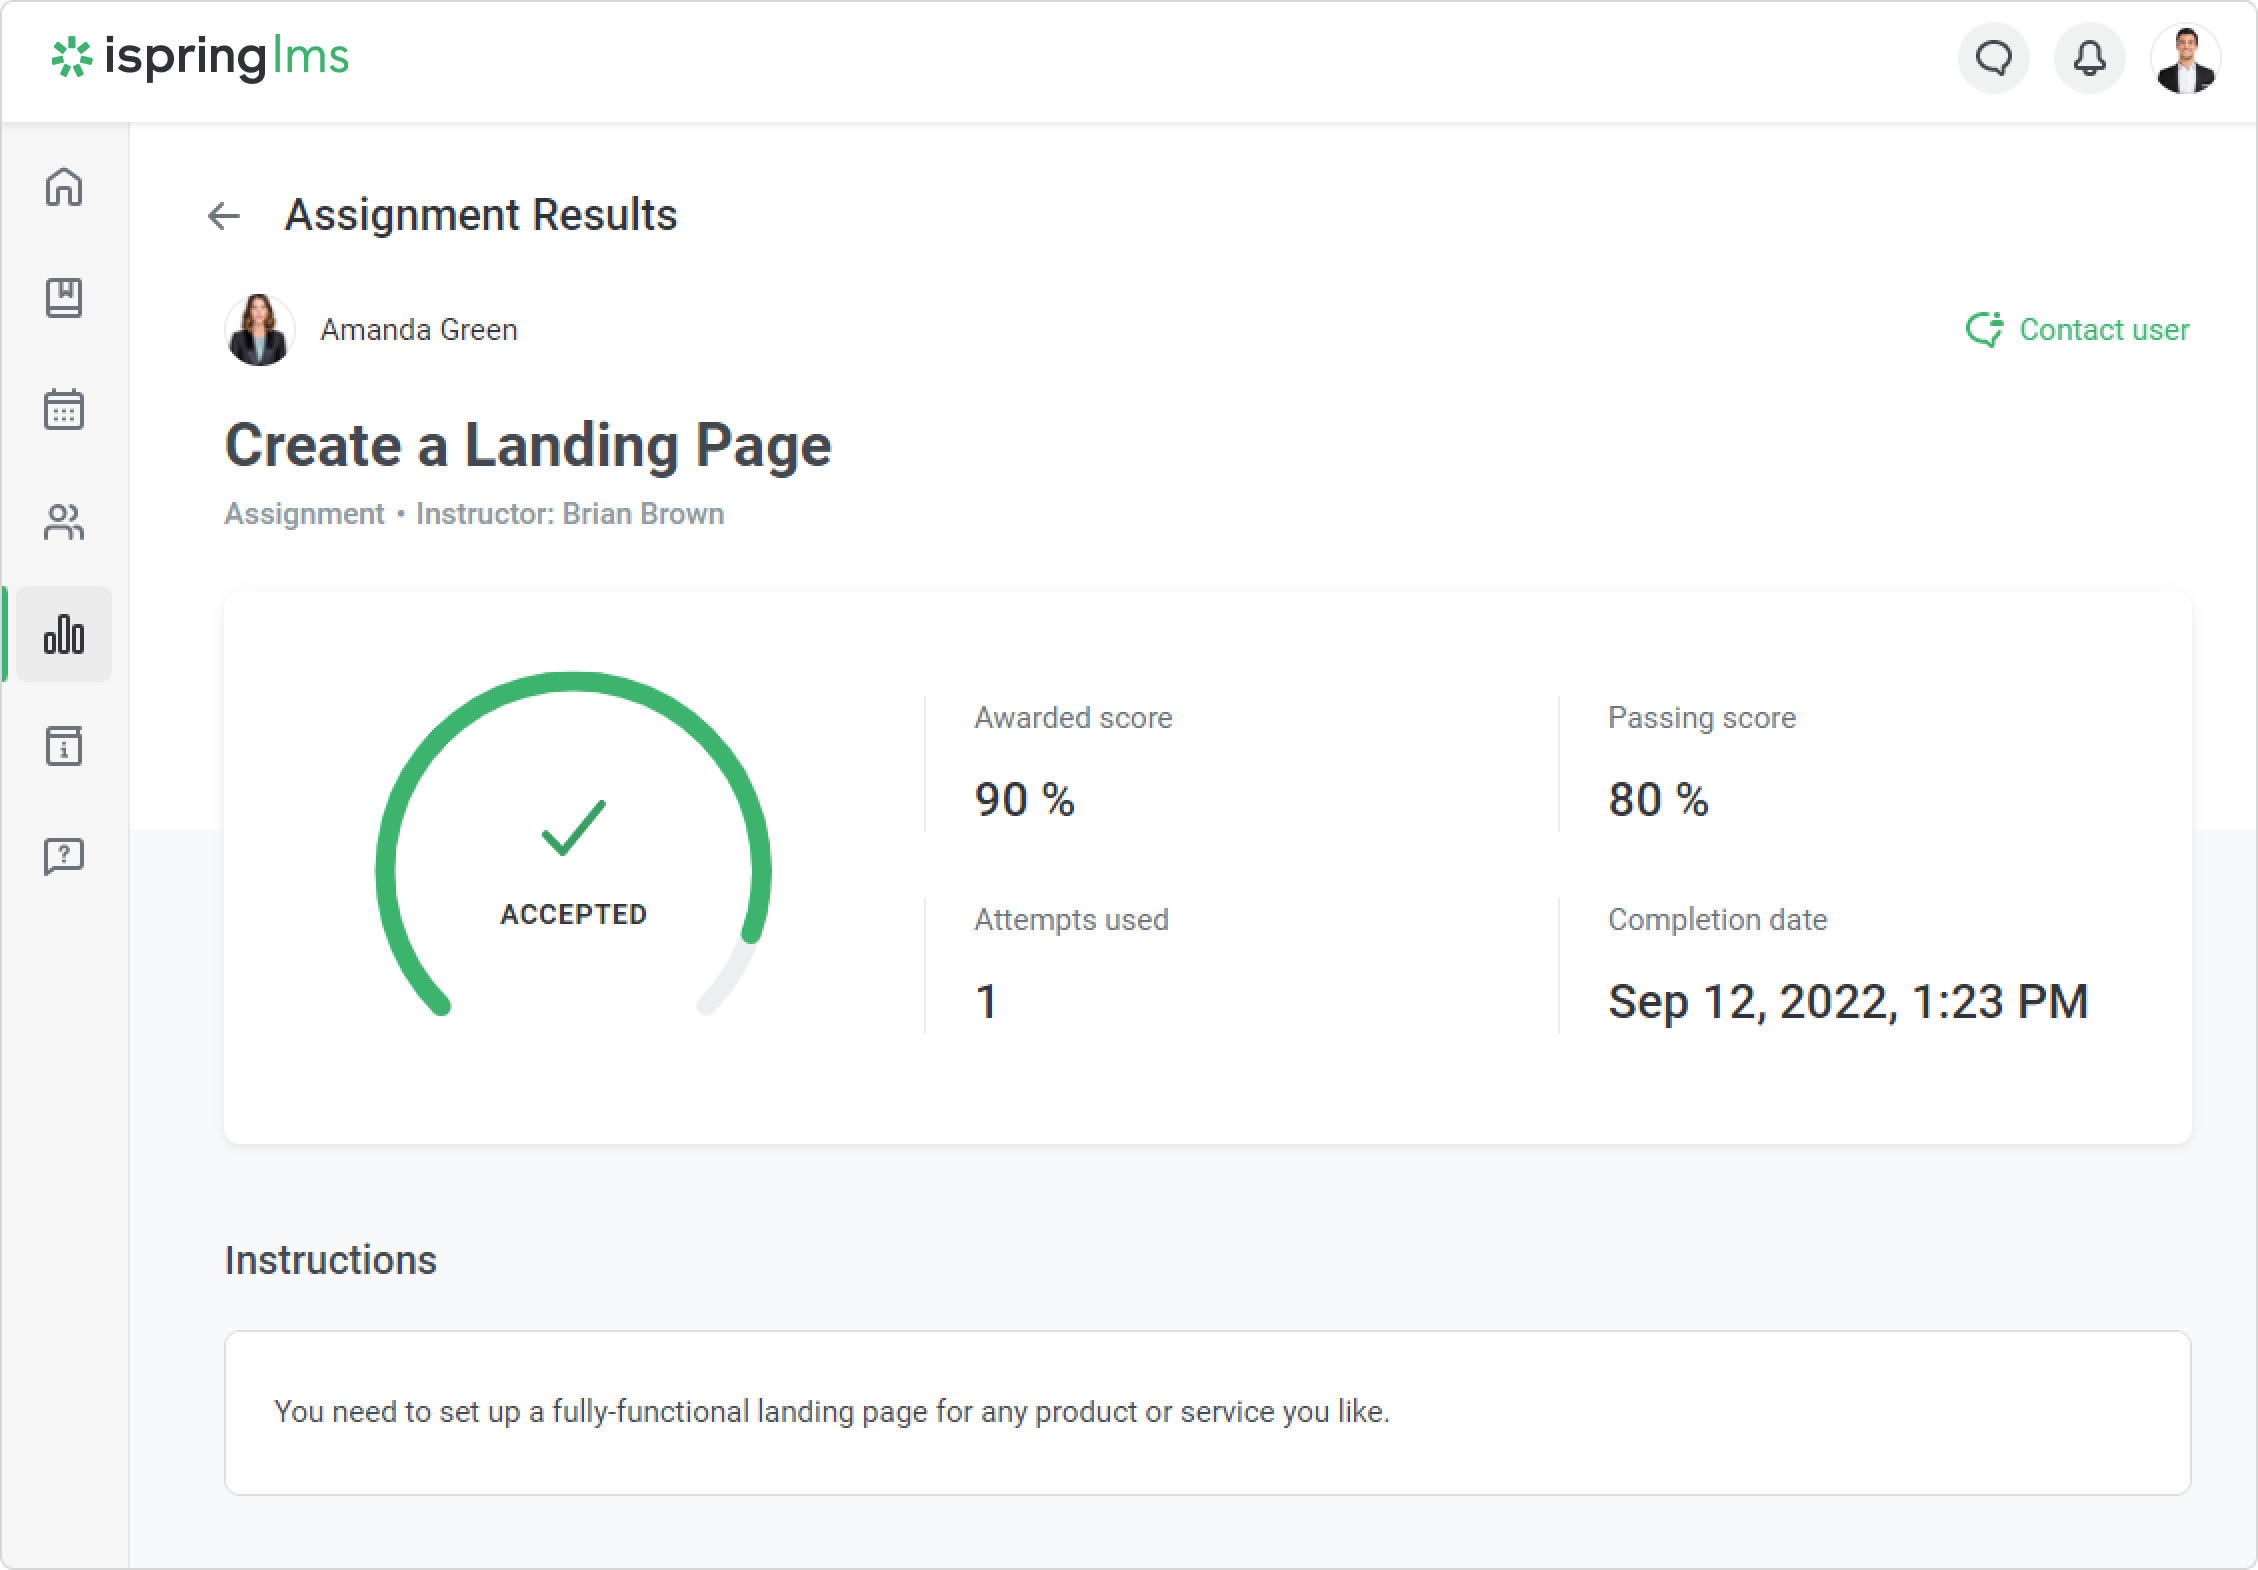2258x1570 pixels.
Task: Click the iSpring LMS logo
Action: click(x=200, y=58)
